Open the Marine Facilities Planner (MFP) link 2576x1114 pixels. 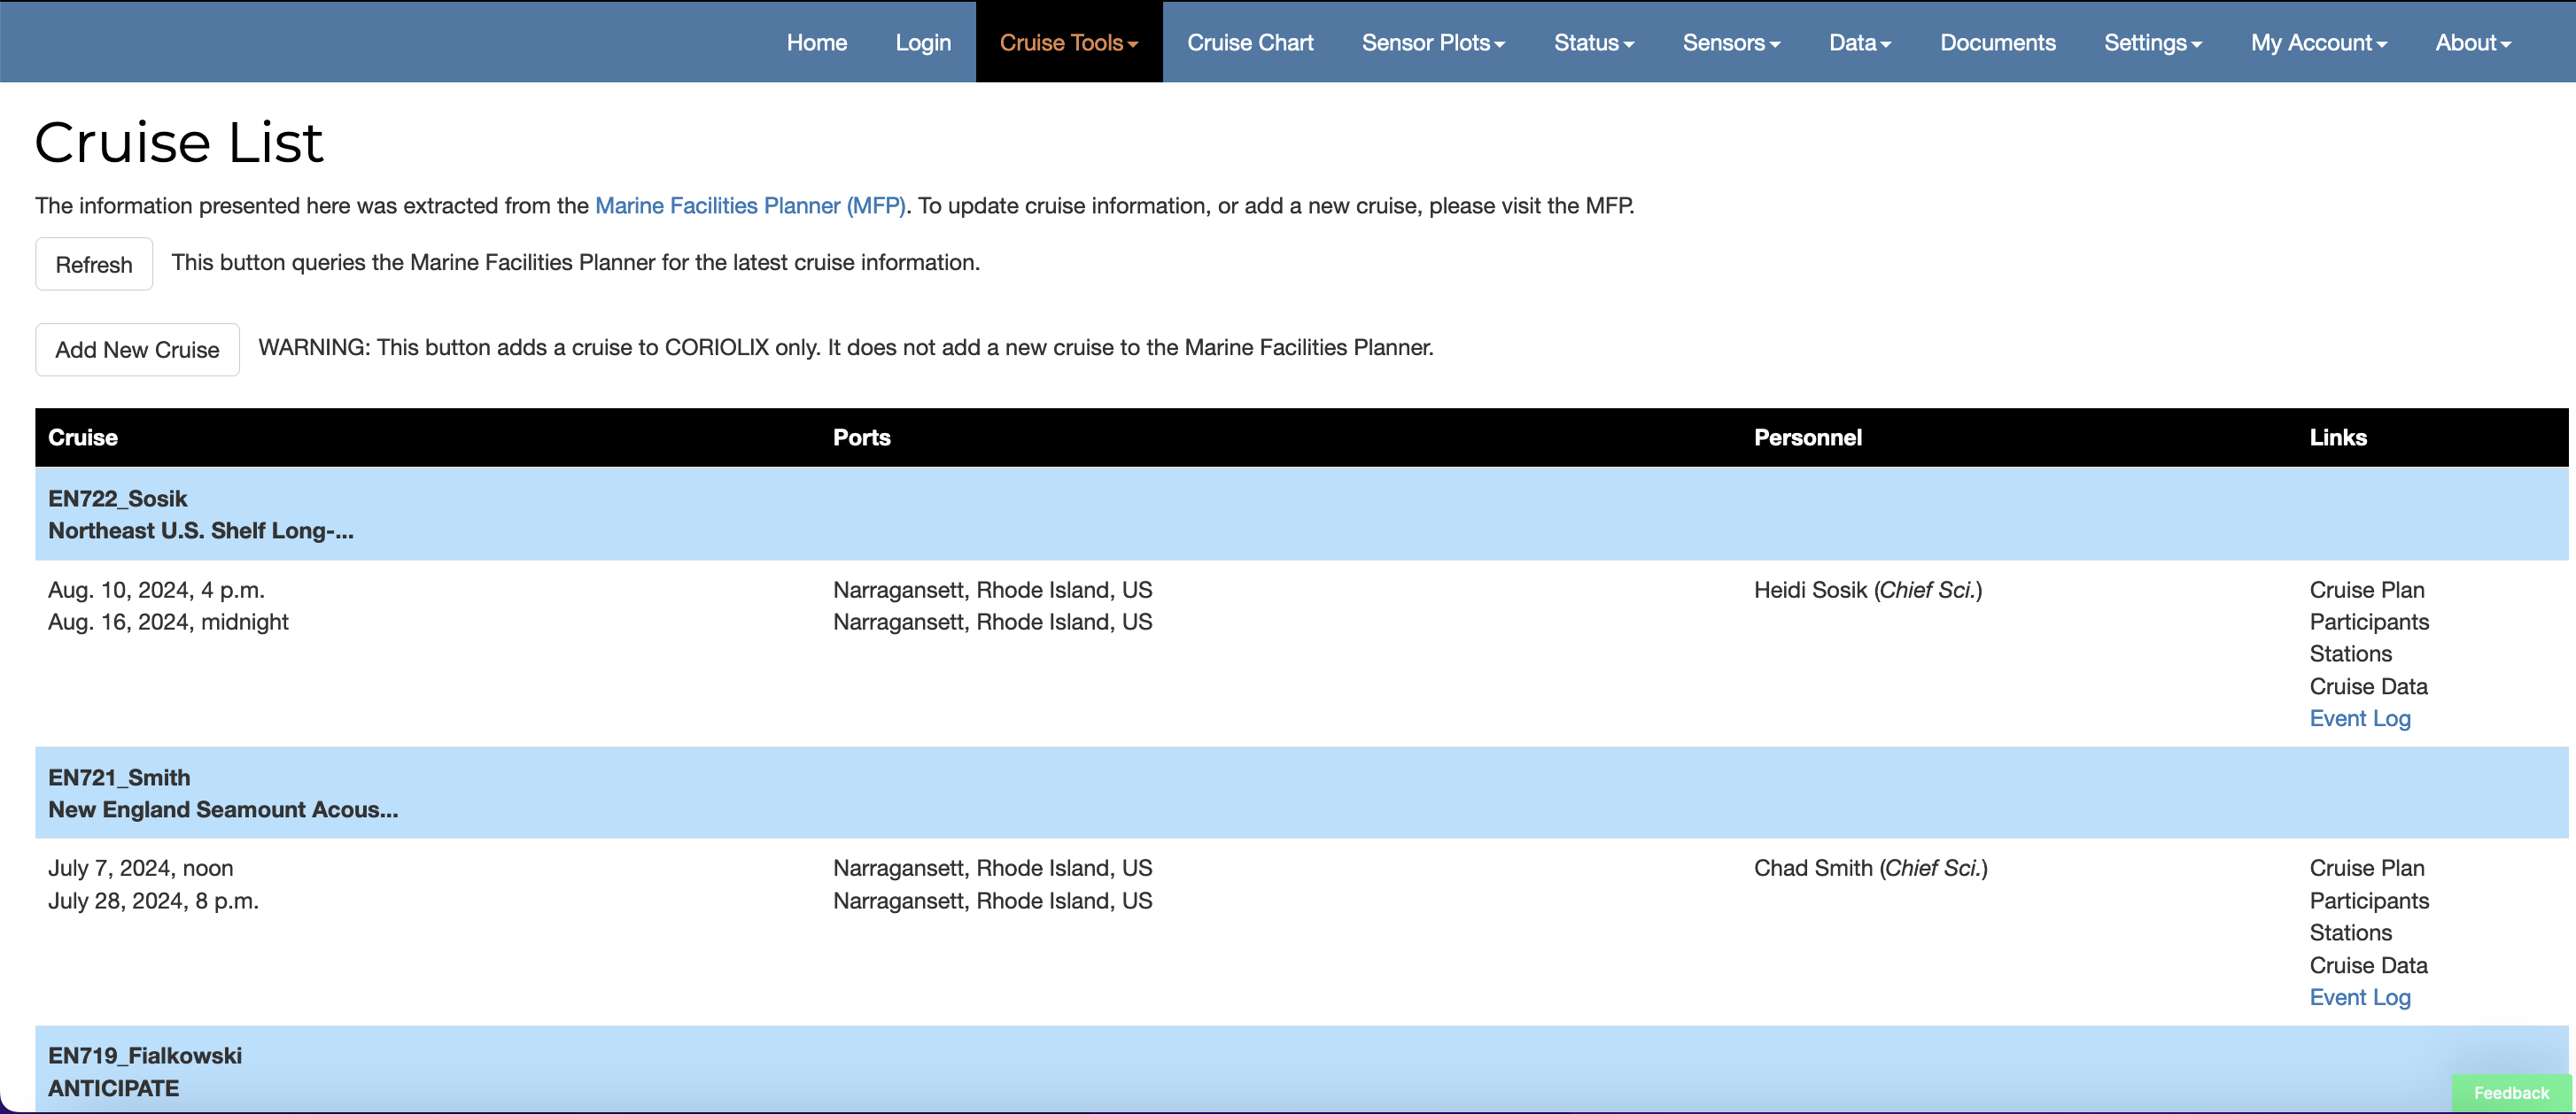(x=749, y=205)
